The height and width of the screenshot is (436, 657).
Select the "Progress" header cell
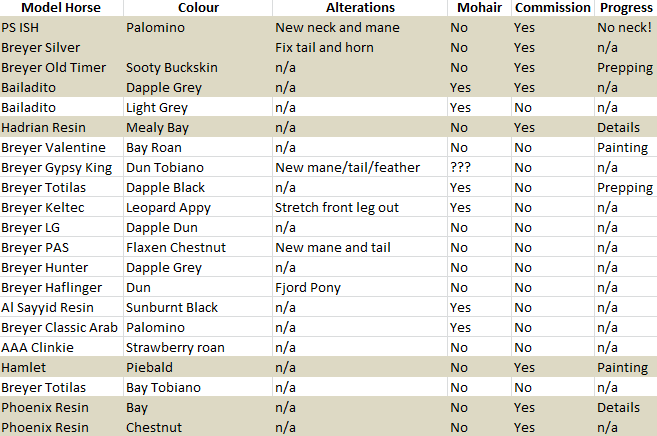[x=625, y=8]
